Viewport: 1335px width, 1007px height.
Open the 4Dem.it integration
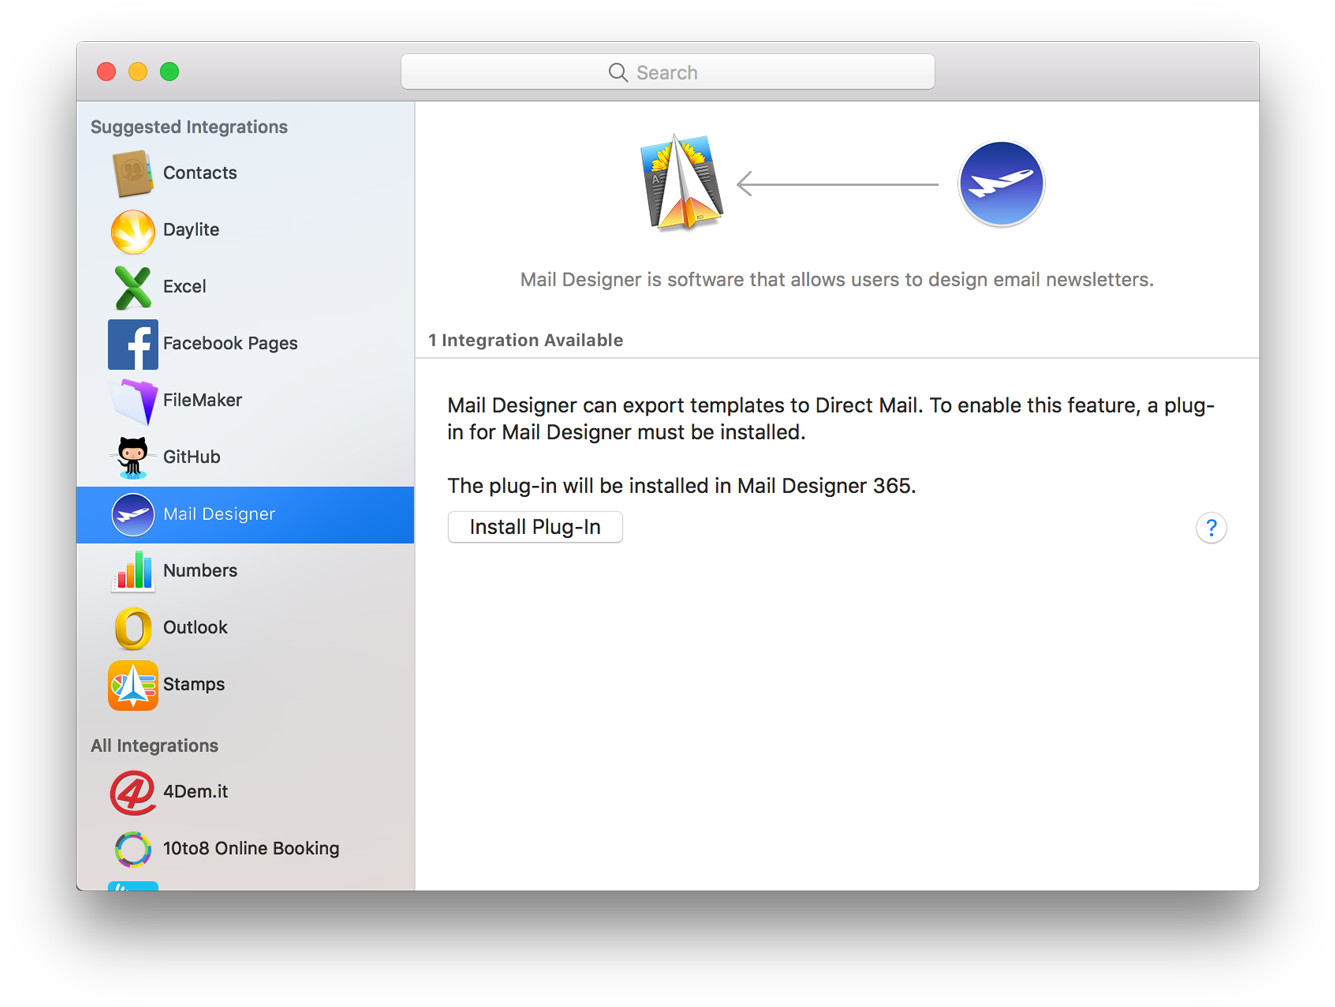coord(133,792)
